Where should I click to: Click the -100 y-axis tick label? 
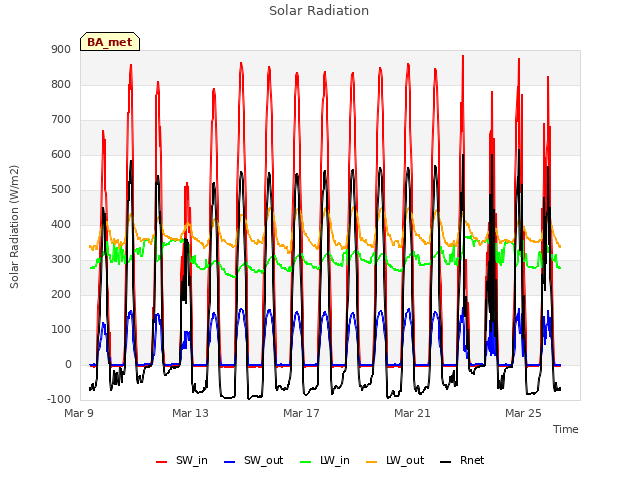pyautogui.click(x=59, y=399)
